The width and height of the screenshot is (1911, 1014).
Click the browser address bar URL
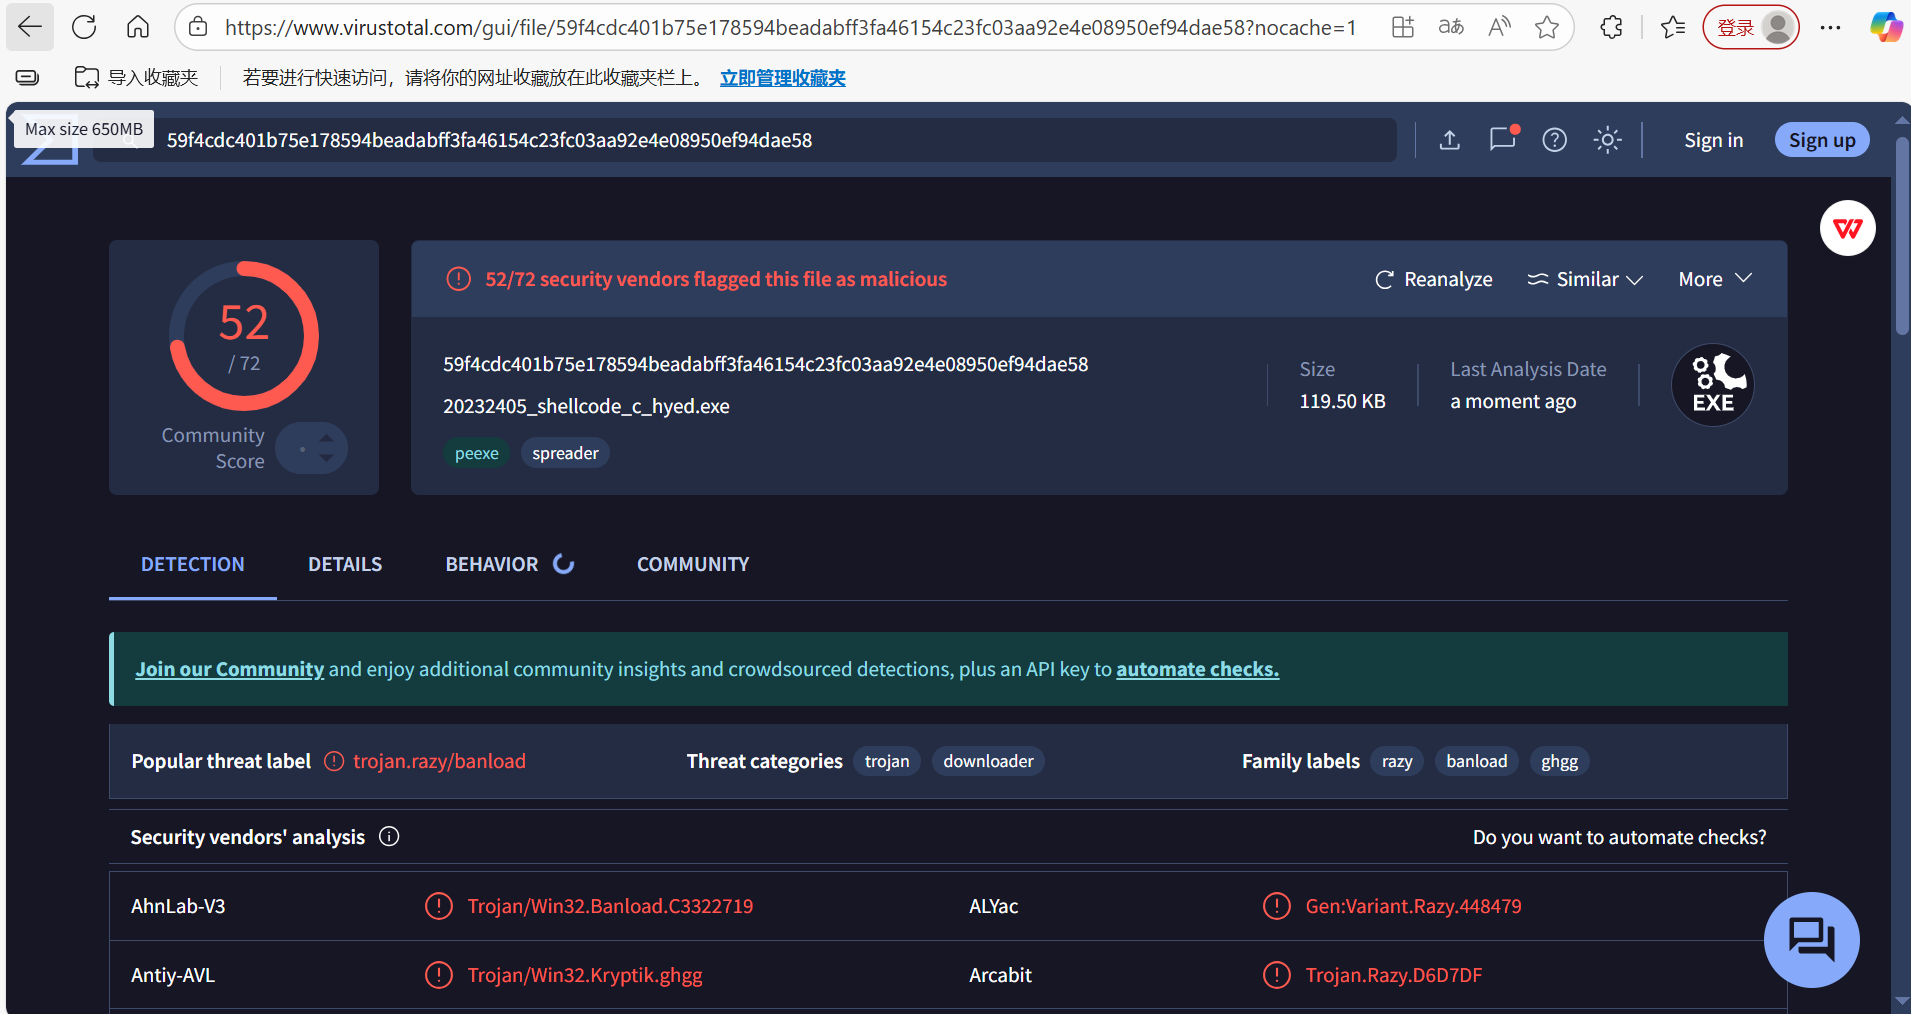coord(790,28)
